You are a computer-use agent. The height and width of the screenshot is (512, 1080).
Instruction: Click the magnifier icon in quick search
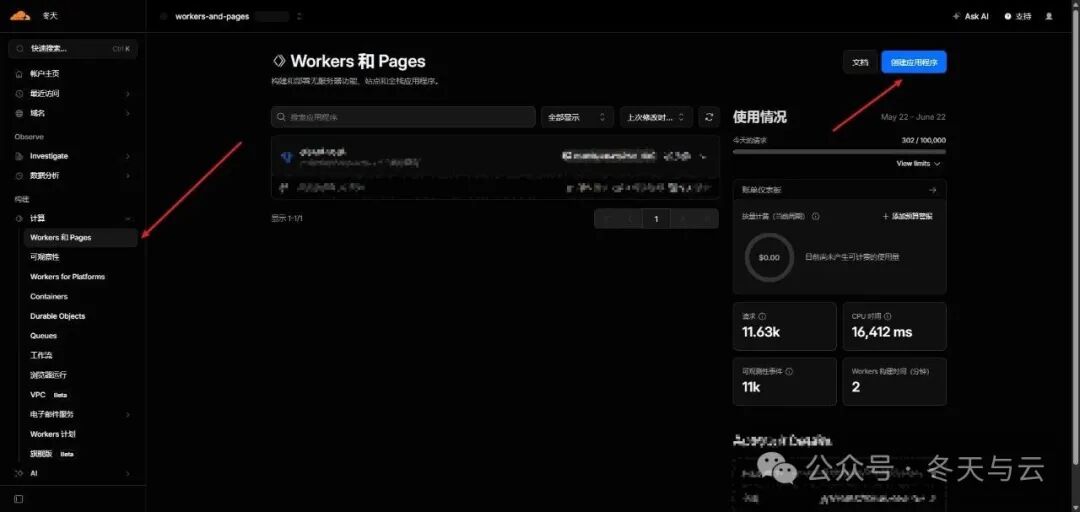click(x=20, y=49)
